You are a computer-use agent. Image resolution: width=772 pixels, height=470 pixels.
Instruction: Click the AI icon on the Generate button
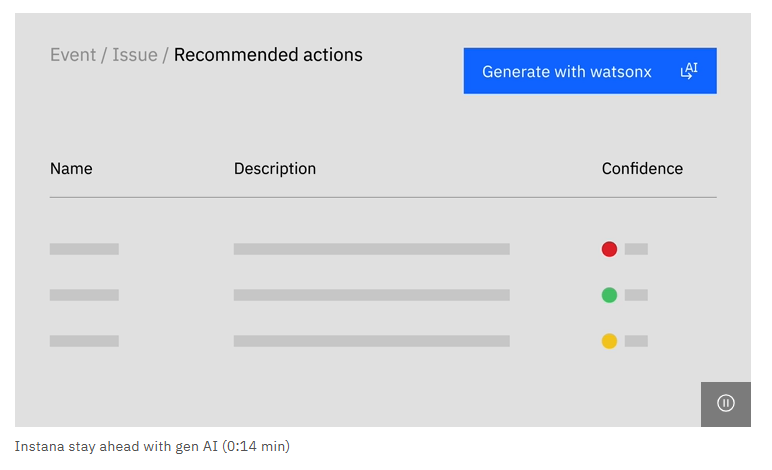[x=689, y=71]
